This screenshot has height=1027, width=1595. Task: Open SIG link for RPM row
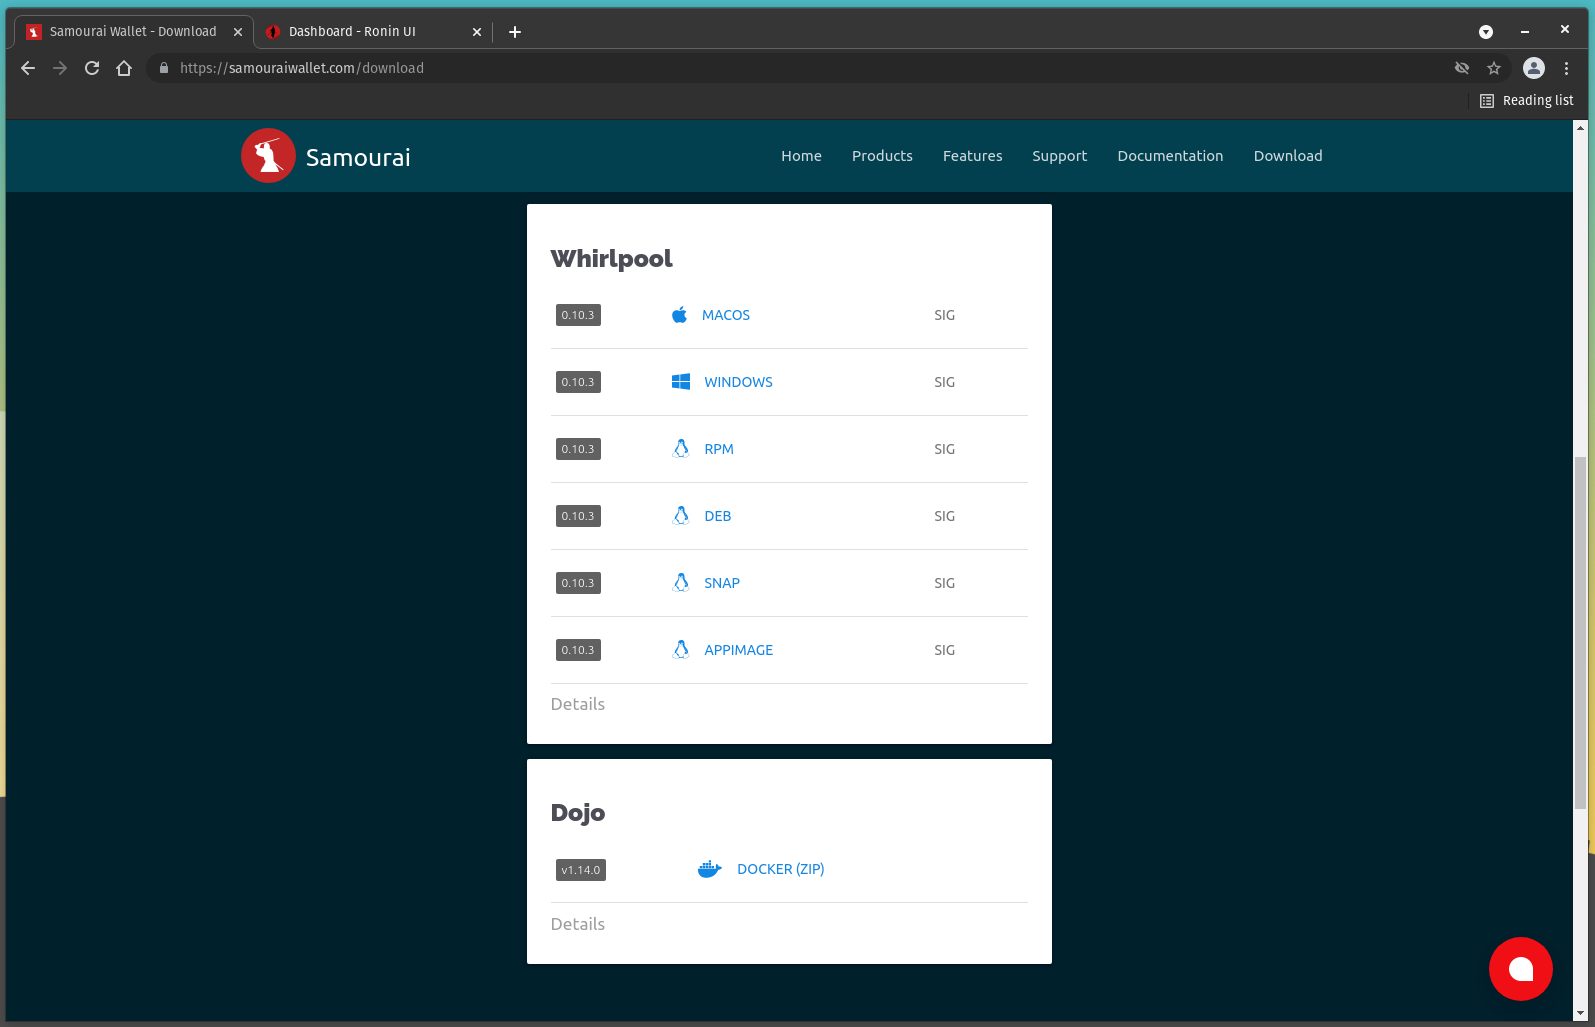click(944, 449)
